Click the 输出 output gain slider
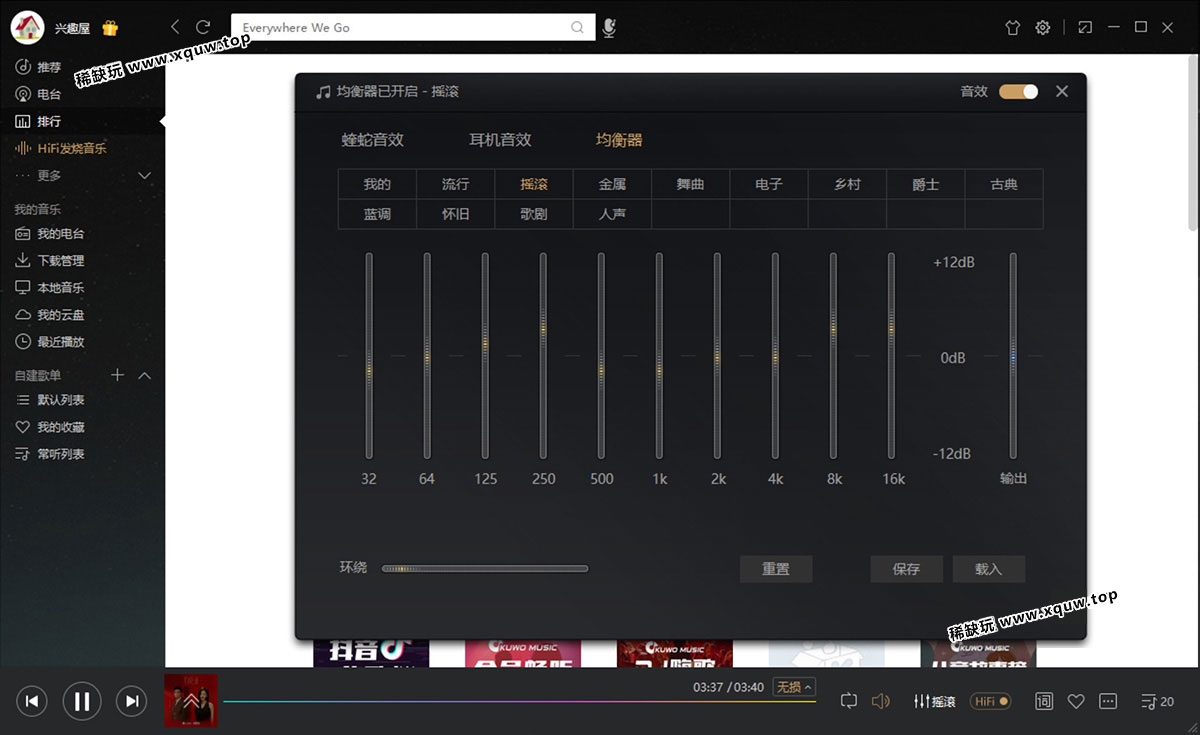Viewport: 1200px width, 735px height. pos(1013,355)
